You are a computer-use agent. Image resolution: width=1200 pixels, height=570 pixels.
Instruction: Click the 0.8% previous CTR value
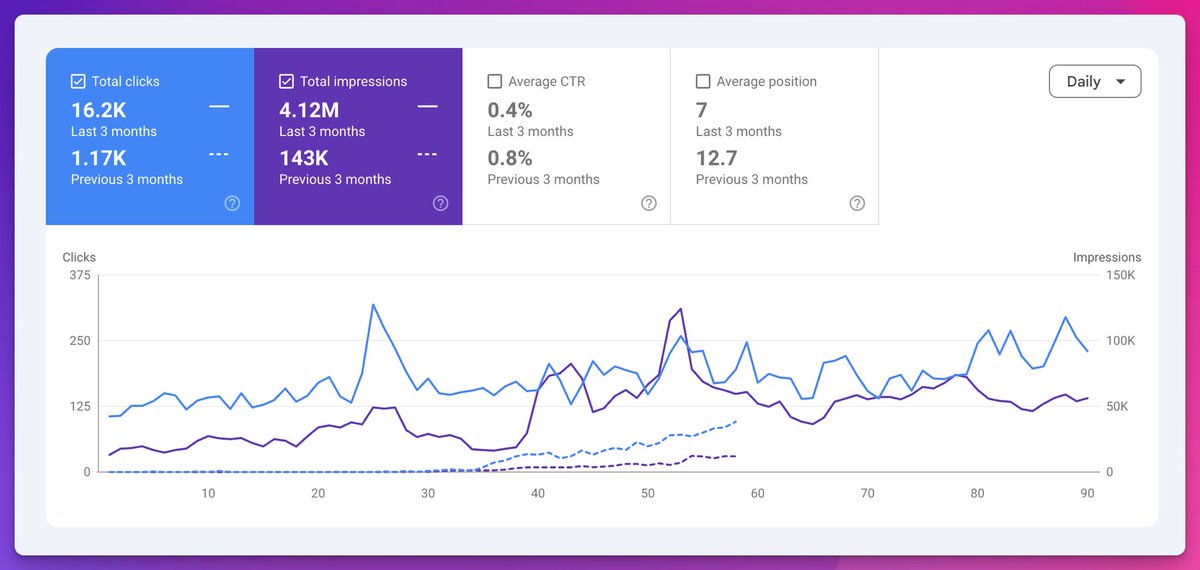[x=510, y=158]
